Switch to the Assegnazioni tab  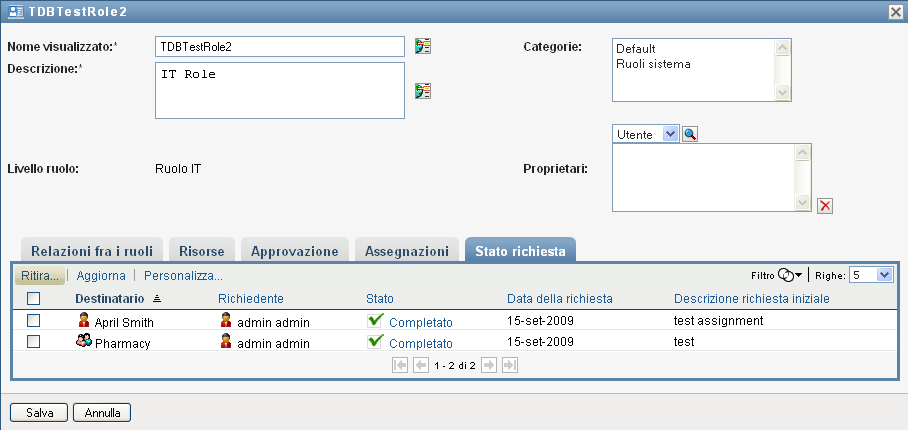point(408,251)
